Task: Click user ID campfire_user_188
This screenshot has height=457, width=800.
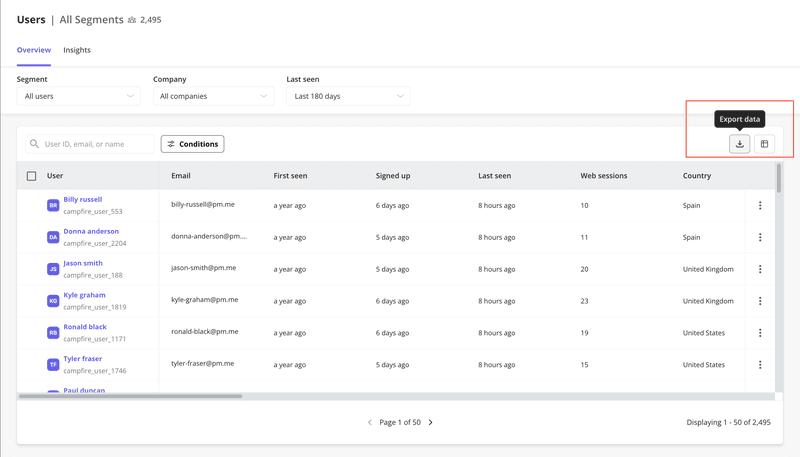Action: click(93, 275)
